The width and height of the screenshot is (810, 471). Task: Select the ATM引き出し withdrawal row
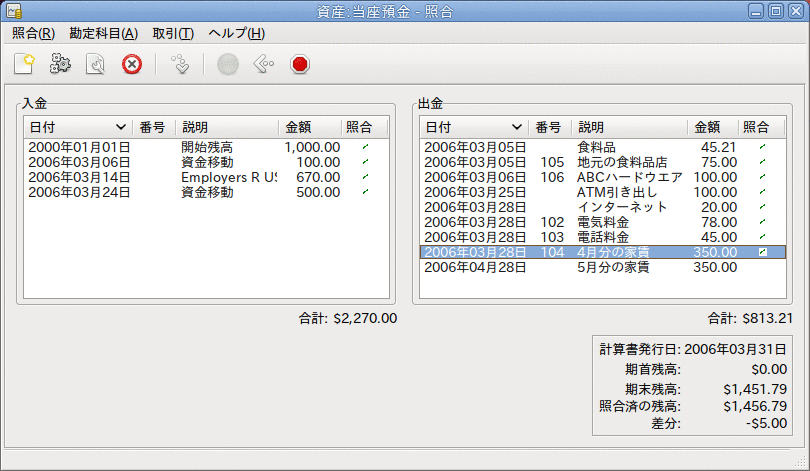coord(603,192)
